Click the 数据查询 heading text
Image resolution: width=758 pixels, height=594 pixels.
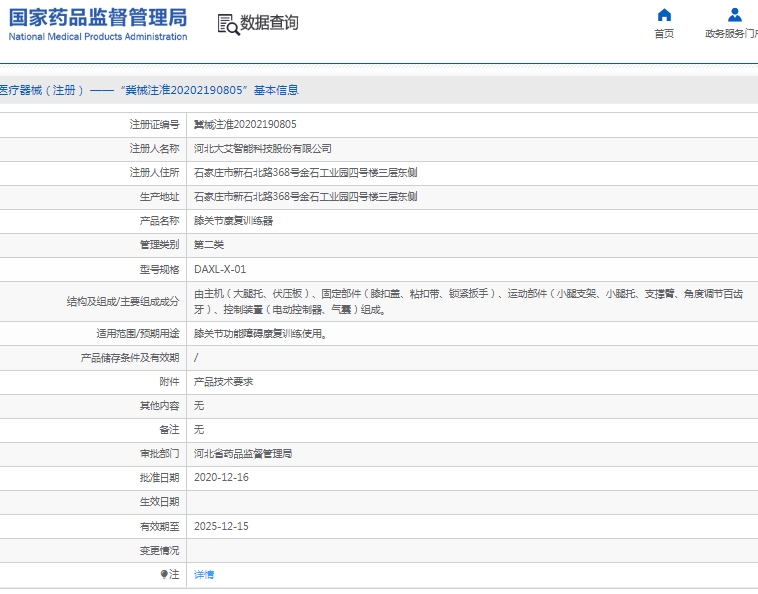coord(269,22)
